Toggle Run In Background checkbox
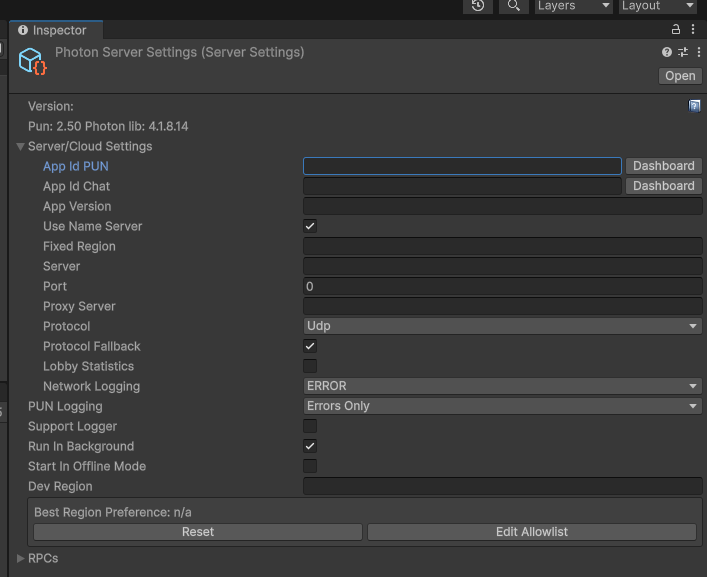 [310, 446]
